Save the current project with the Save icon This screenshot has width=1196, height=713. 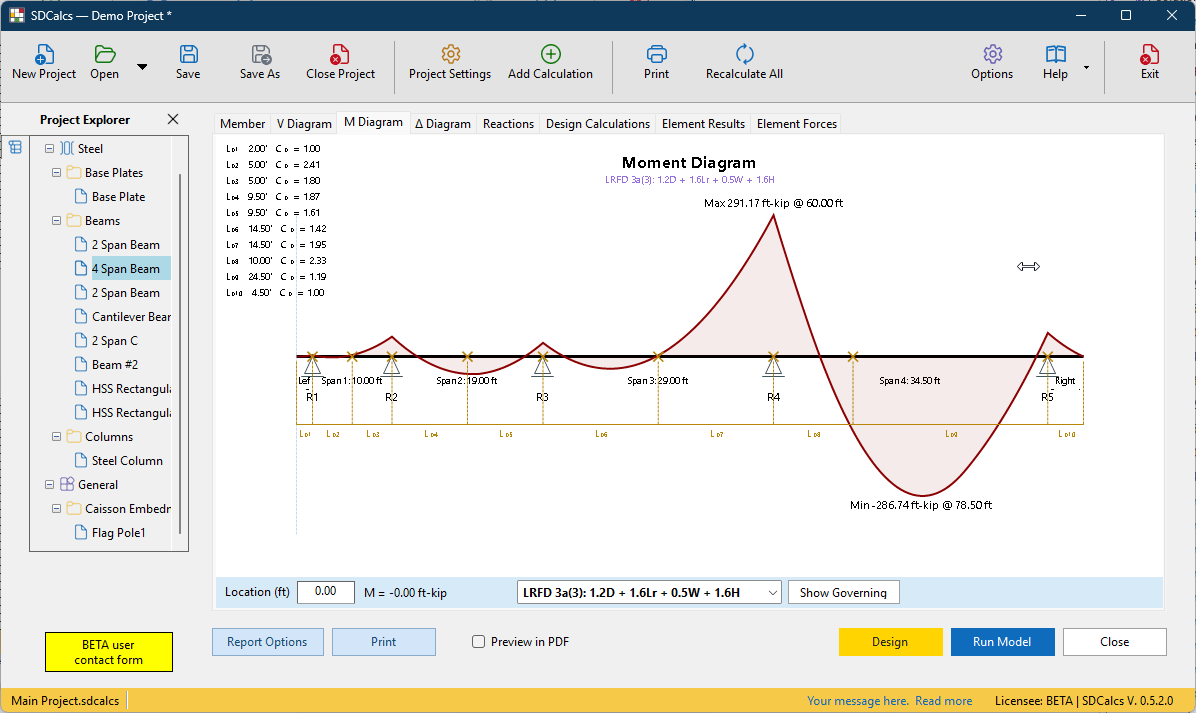point(188,62)
